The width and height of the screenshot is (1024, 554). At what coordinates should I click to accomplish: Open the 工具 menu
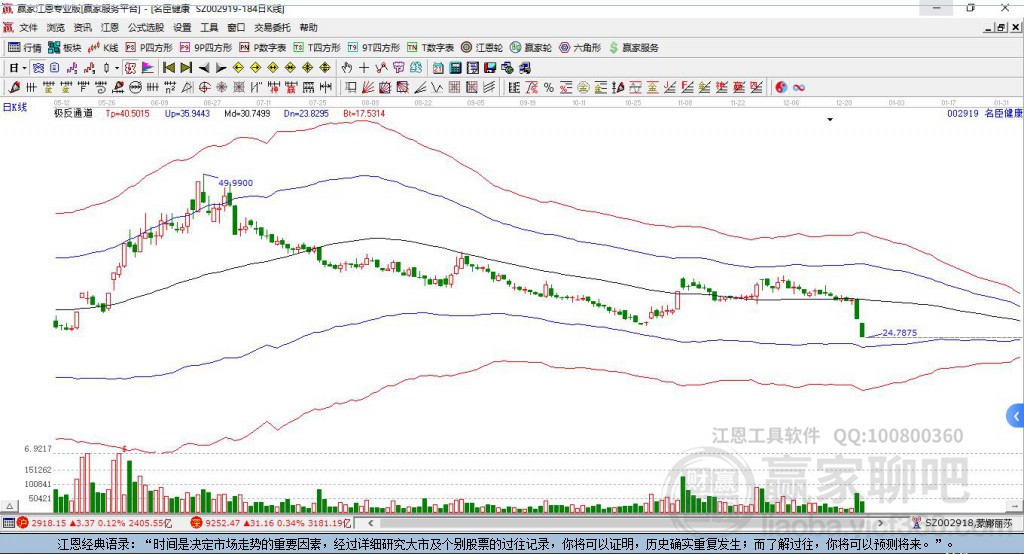[209, 27]
